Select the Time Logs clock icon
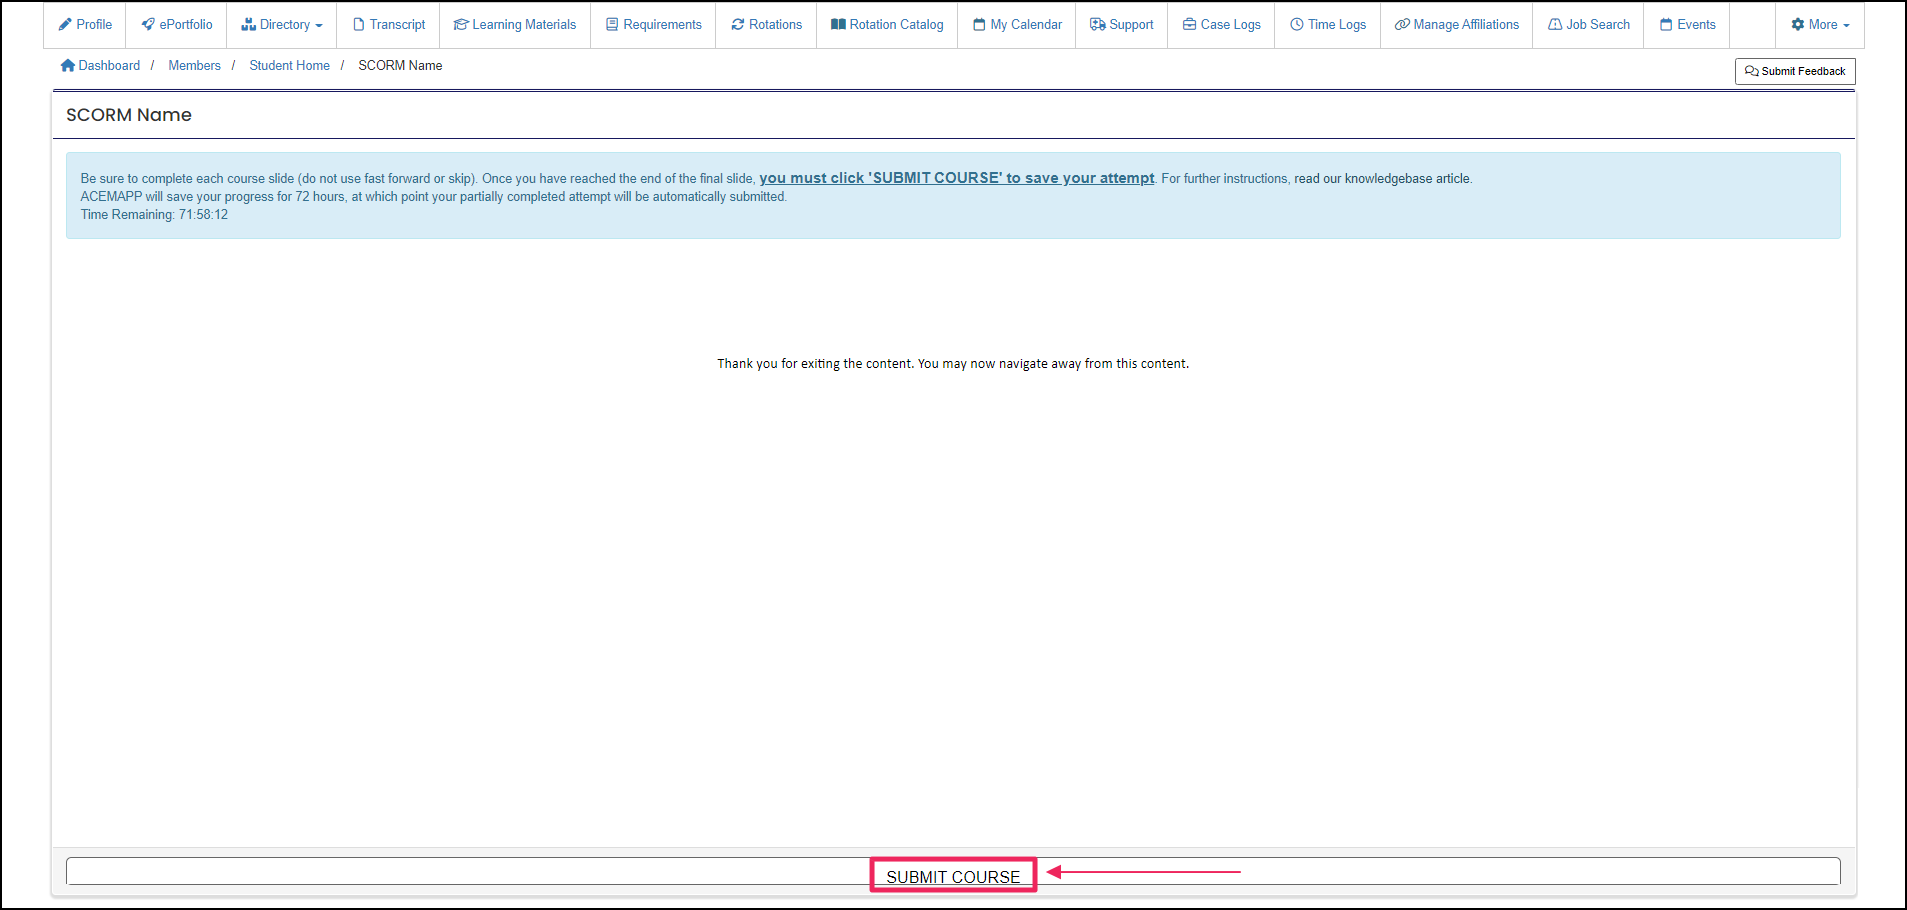Viewport: 1907px width, 910px height. click(x=1297, y=24)
